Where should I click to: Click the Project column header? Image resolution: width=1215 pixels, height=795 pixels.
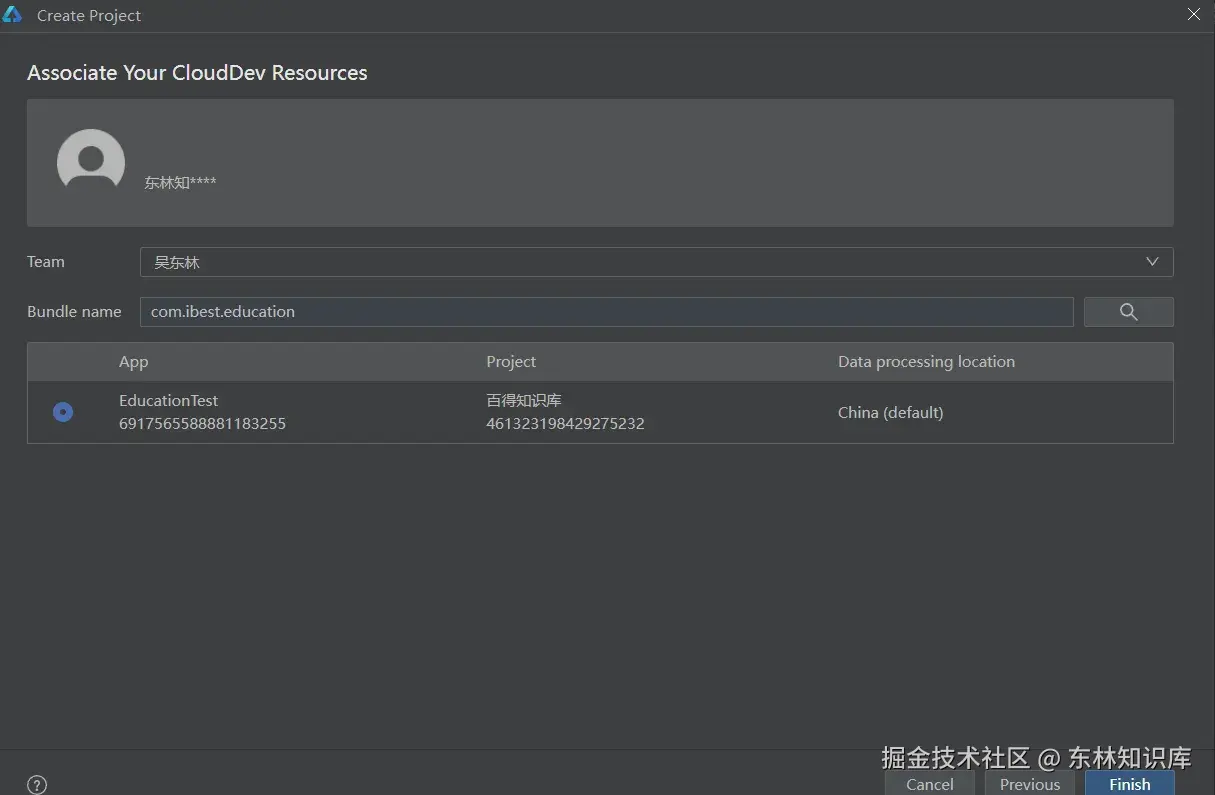pyautogui.click(x=511, y=362)
